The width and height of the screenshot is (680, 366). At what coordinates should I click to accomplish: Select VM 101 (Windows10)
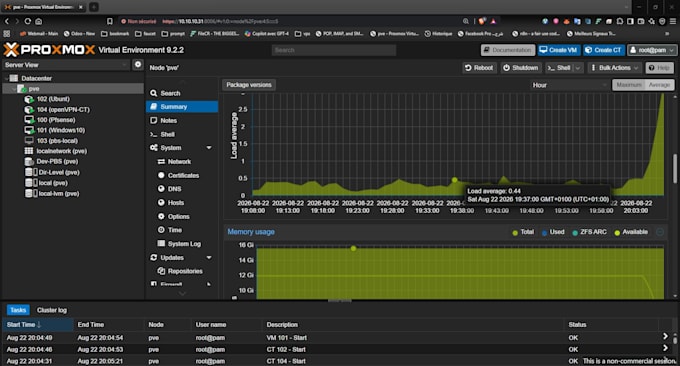[x=60, y=130]
